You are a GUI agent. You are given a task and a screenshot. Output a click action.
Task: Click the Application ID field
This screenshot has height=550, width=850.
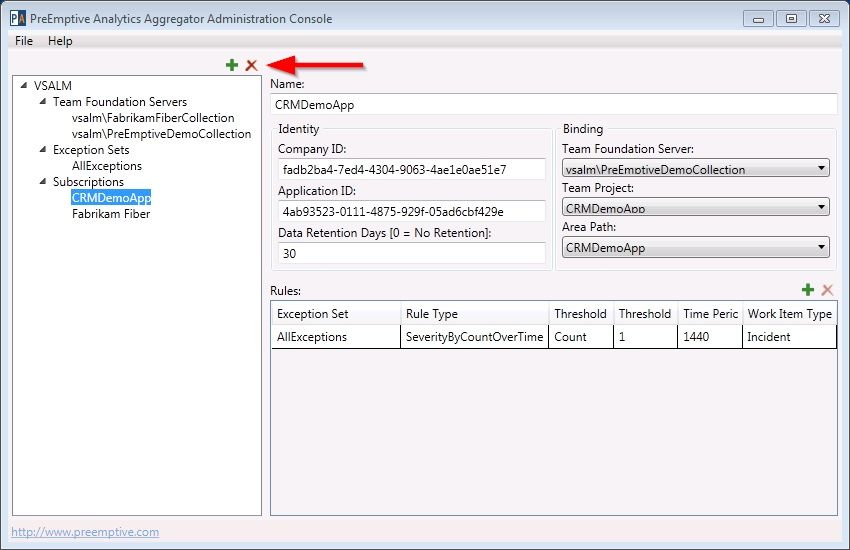point(411,211)
